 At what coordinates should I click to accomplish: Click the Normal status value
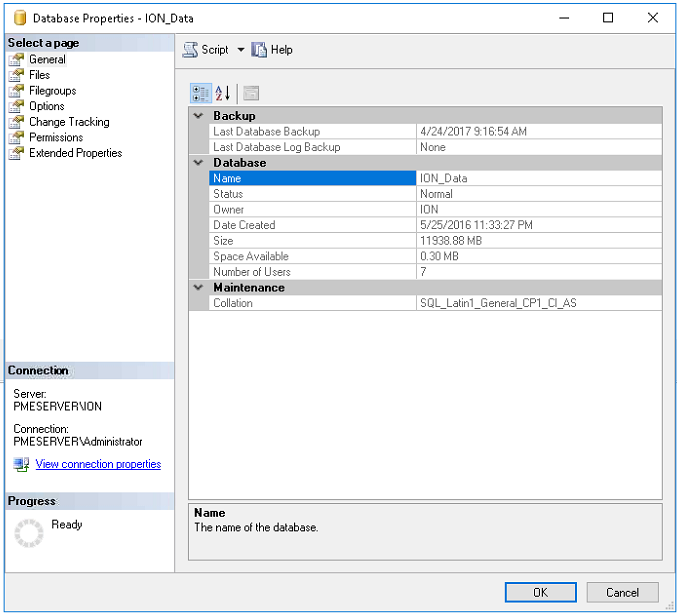point(436,193)
